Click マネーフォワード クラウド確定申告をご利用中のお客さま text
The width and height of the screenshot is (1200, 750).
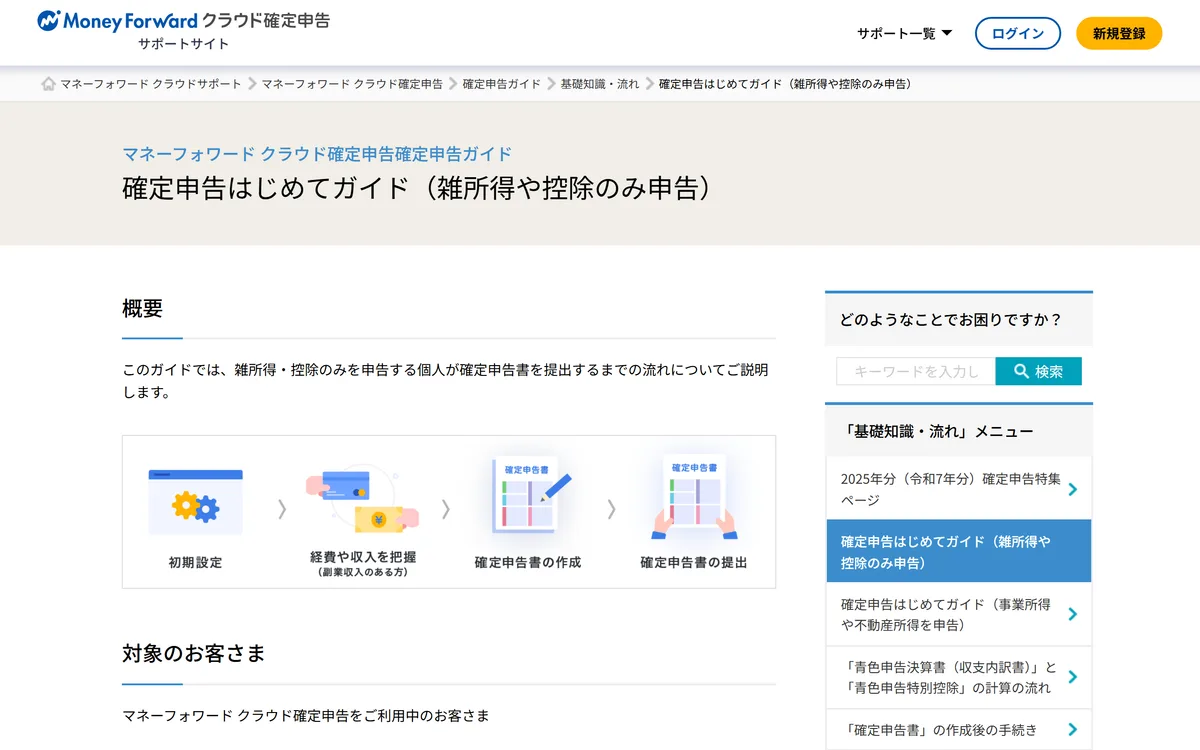pyautogui.click(x=306, y=716)
